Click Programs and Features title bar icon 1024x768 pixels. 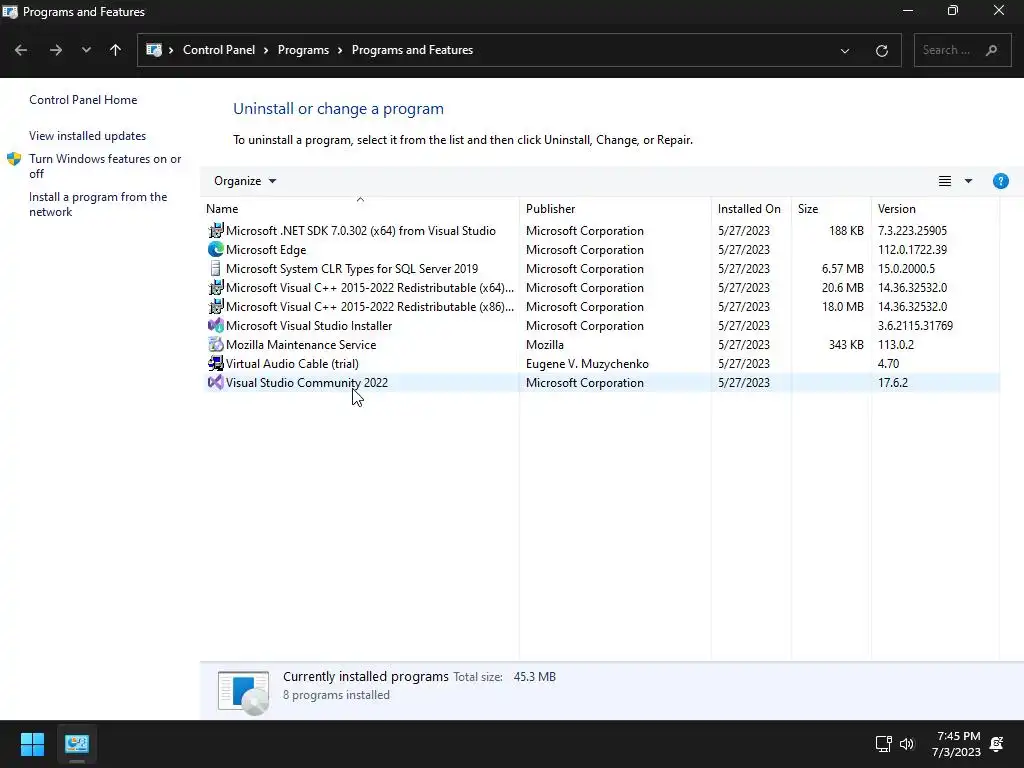click(x=10, y=12)
